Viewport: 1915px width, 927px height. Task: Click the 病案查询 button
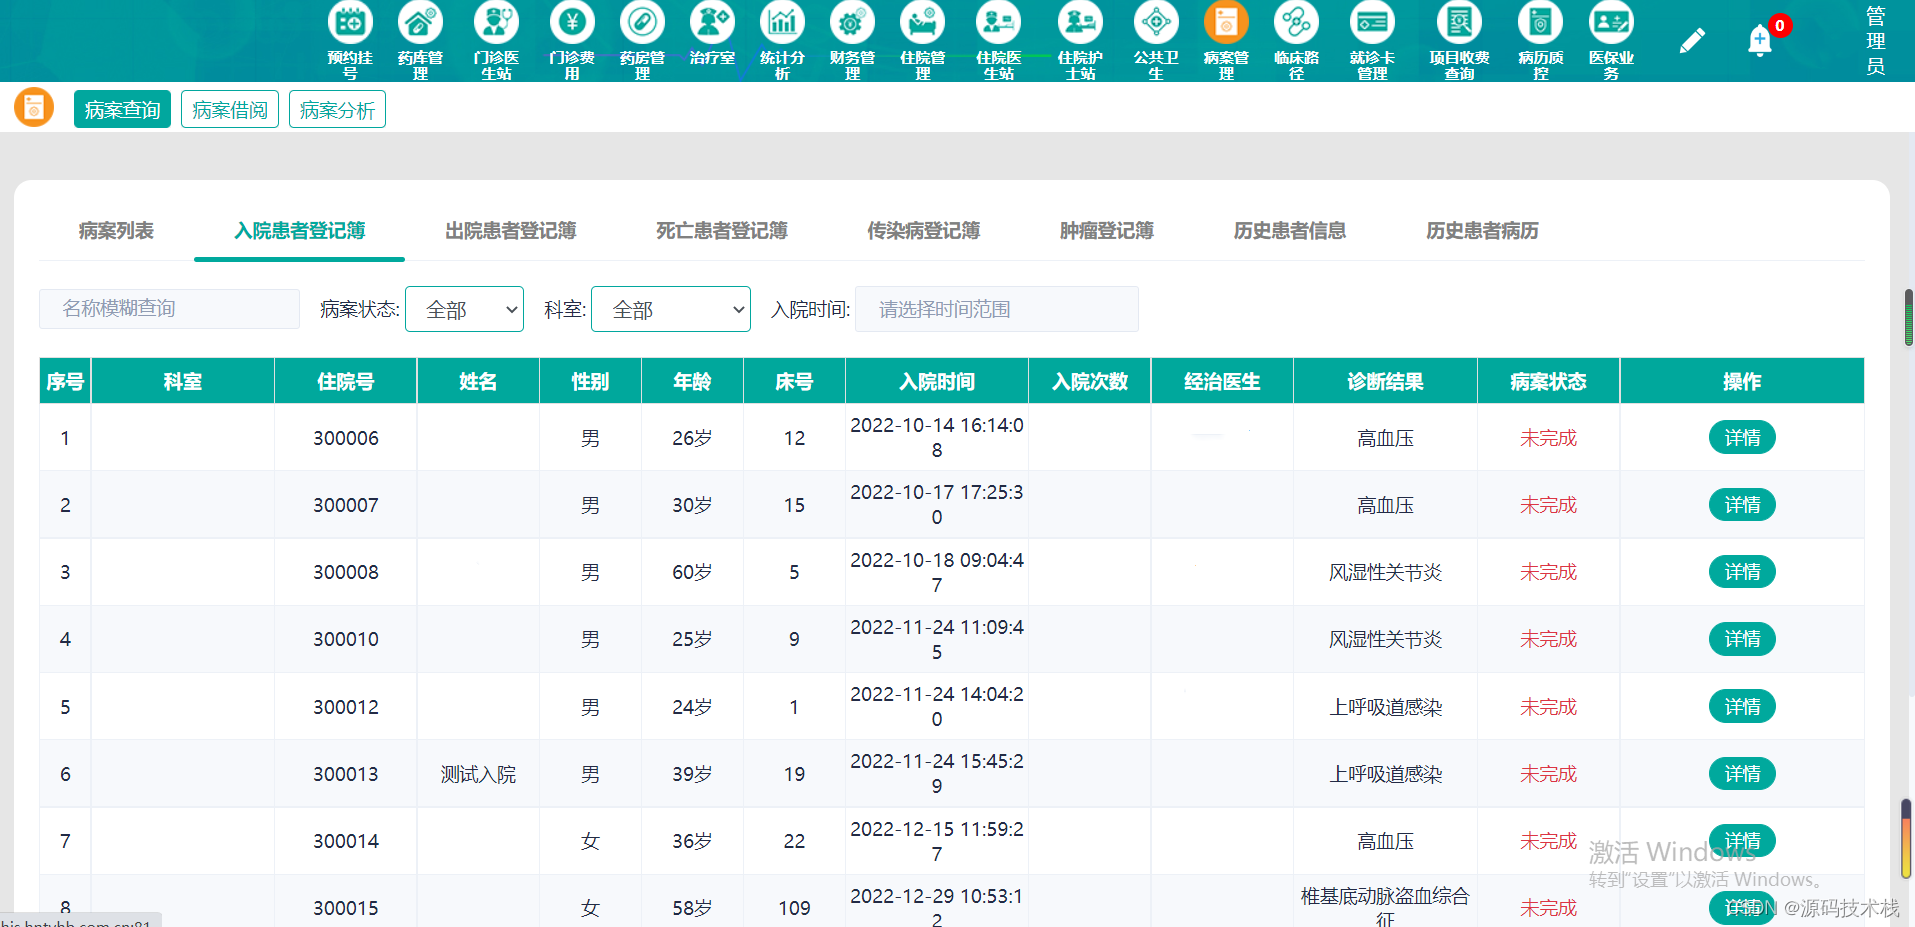click(122, 110)
